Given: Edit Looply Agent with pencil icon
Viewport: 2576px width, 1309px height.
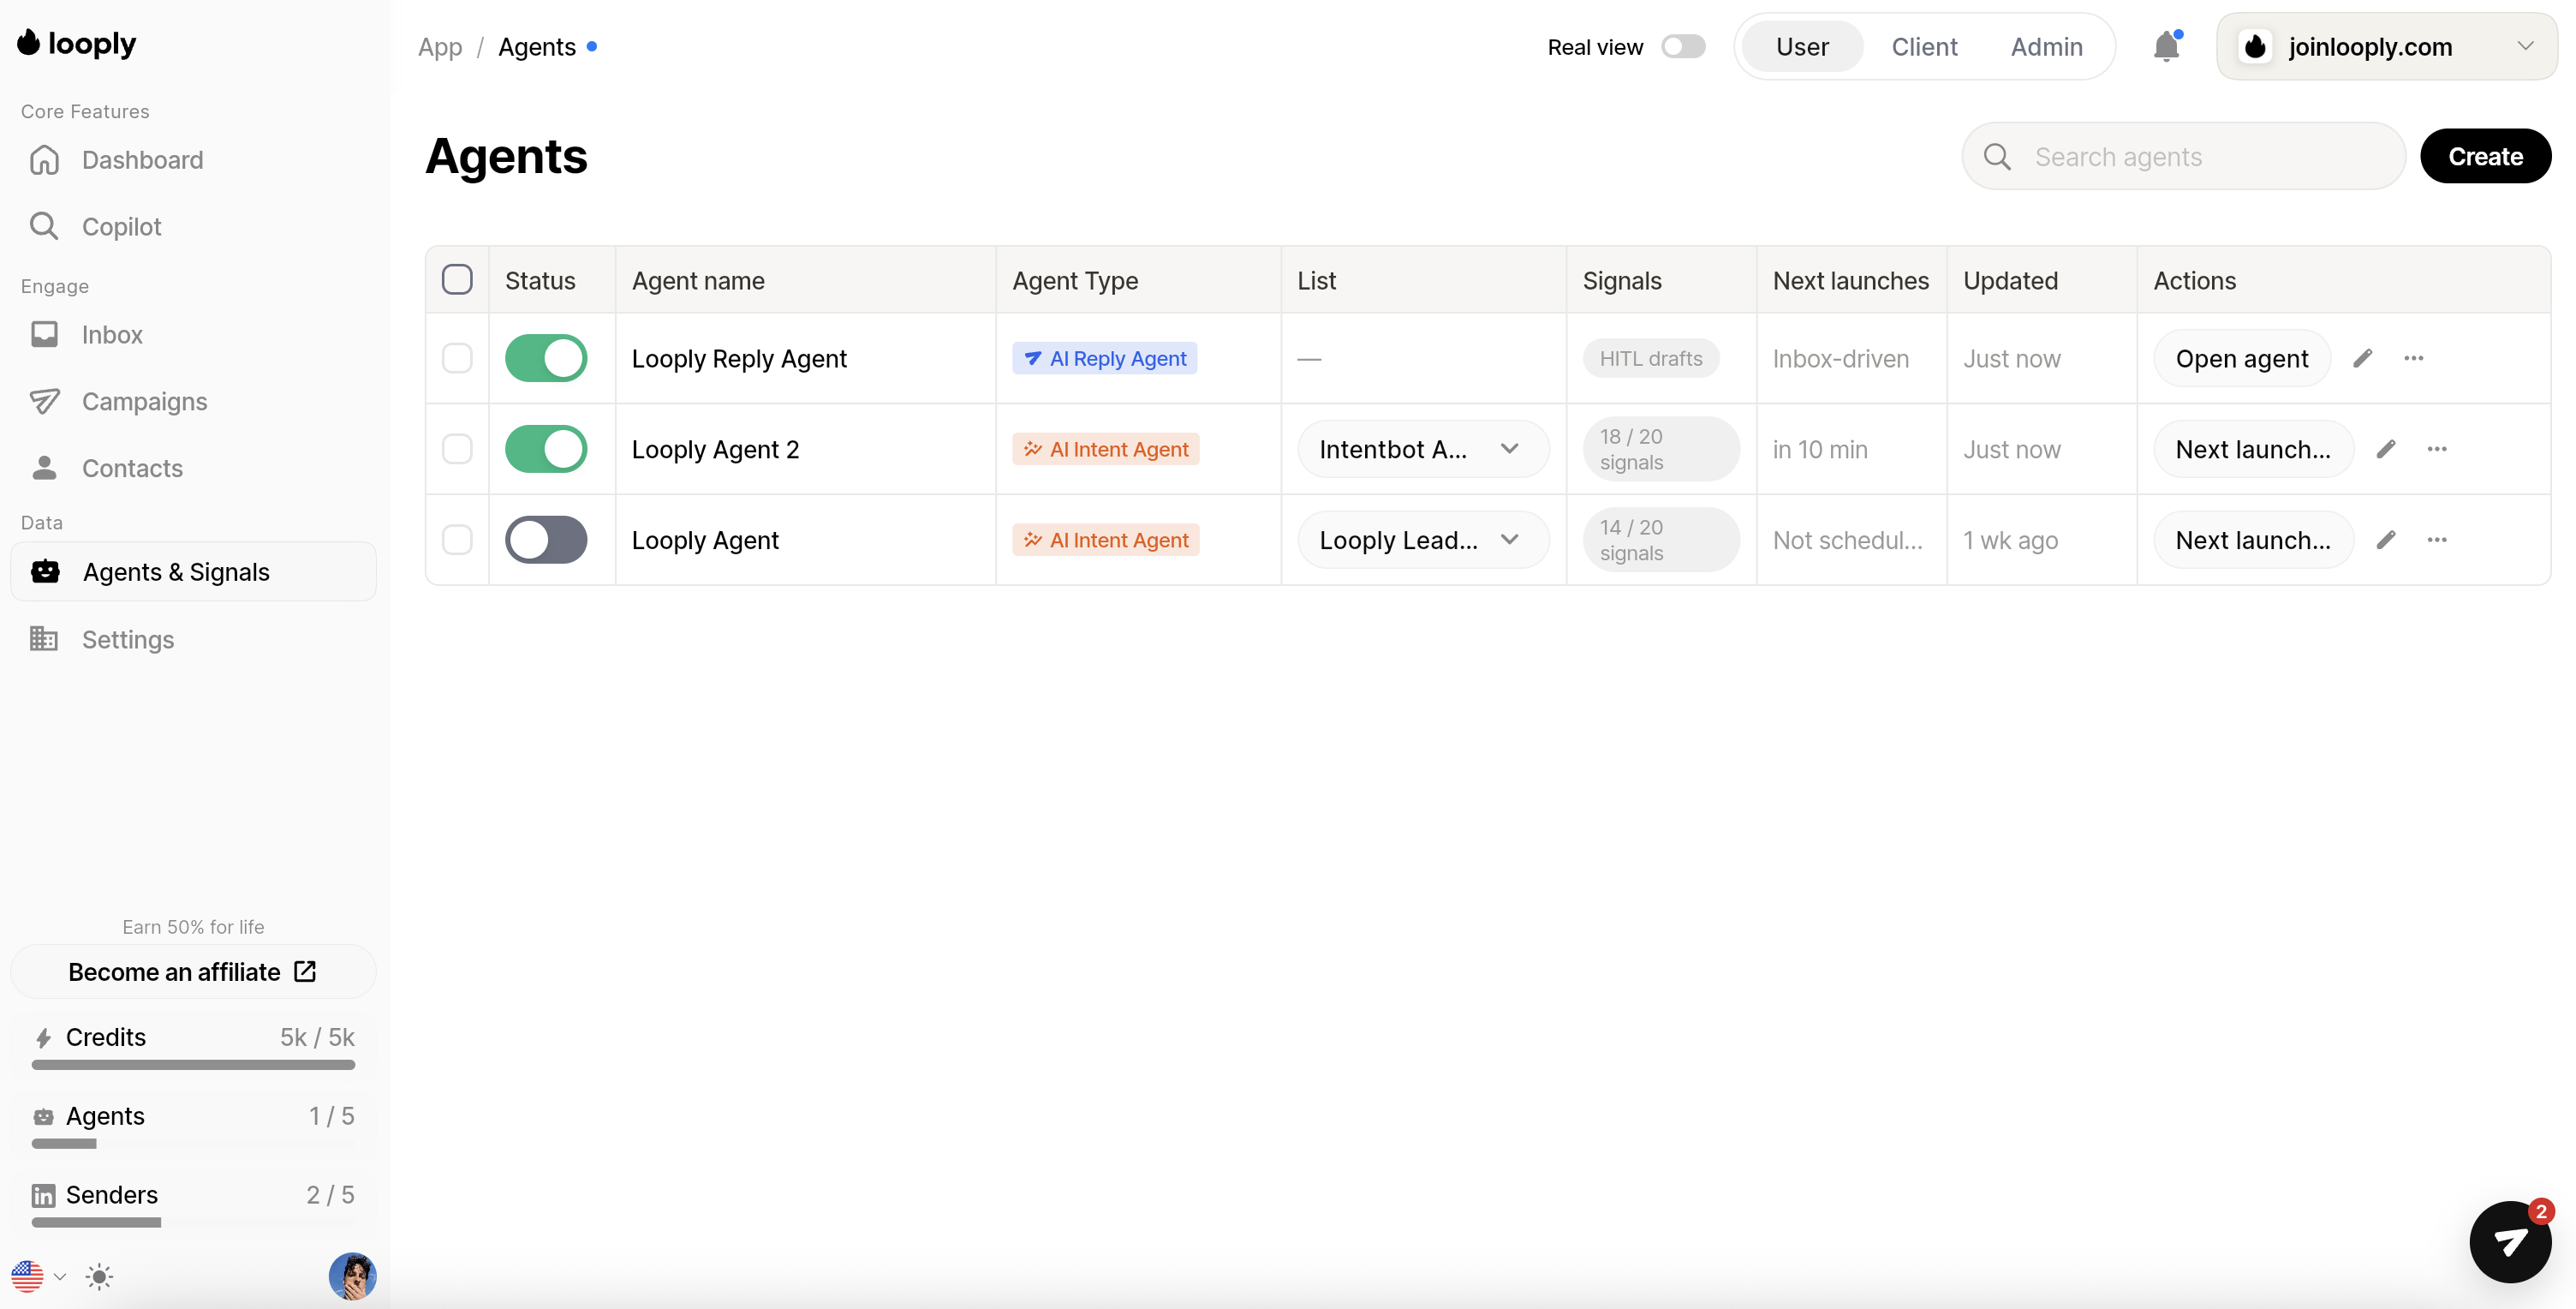Looking at the screenshot, I should [x=2385, y=540].
